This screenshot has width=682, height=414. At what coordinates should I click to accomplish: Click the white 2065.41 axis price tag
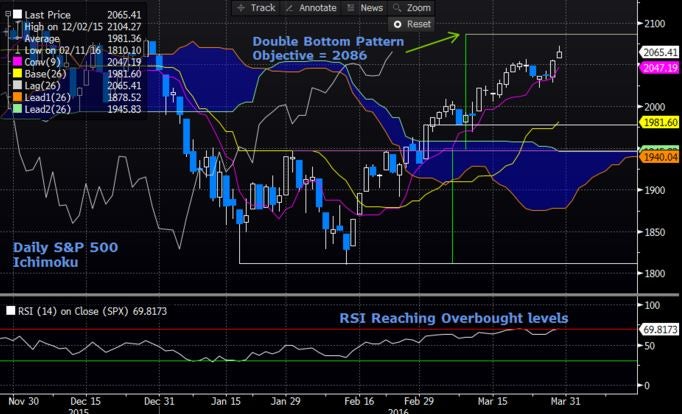click(660, 53)
